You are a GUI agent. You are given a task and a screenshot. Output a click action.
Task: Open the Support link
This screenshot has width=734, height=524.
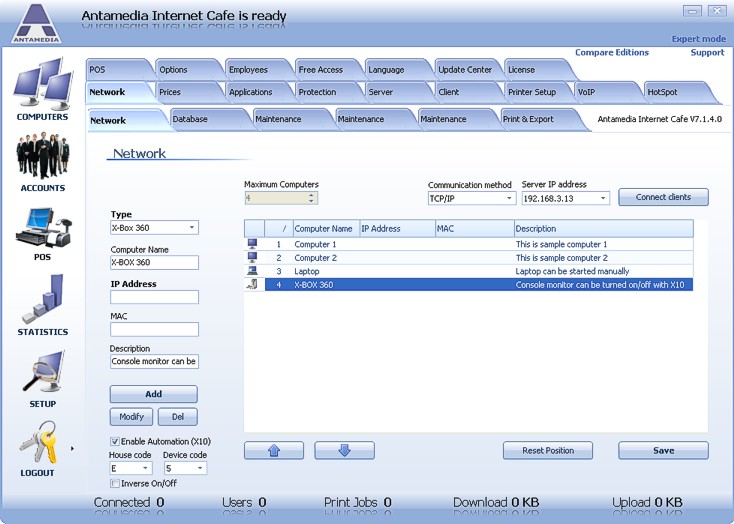coord(707,52)
